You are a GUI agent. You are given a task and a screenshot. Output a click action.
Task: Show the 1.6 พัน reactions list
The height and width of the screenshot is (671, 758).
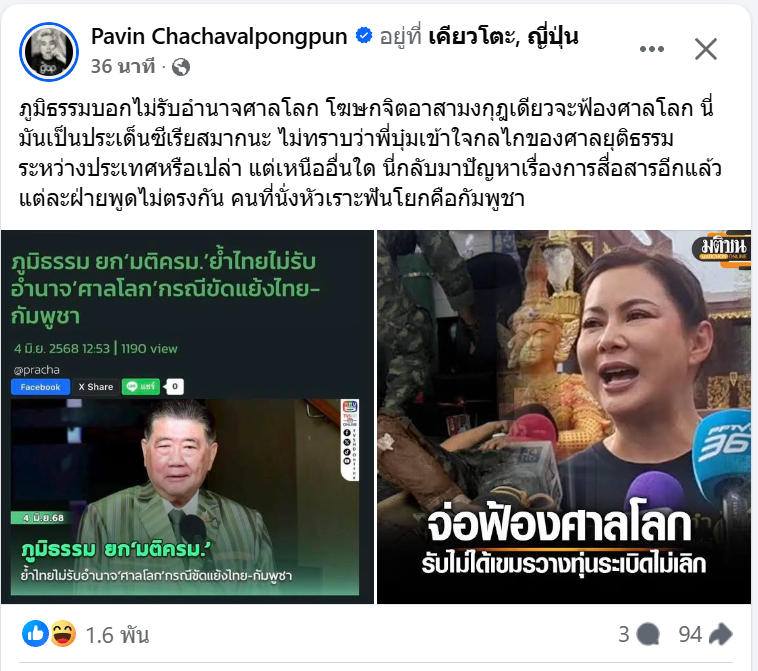[x=117, y=635]
